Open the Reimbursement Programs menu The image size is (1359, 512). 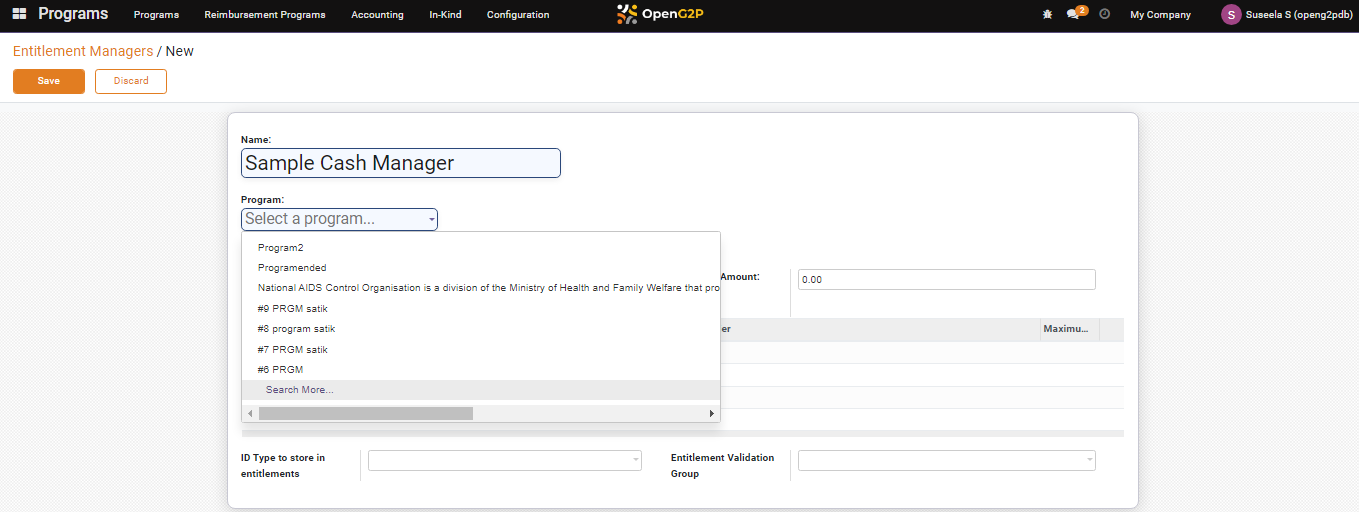pyautogui.click(x=264, y=15)
